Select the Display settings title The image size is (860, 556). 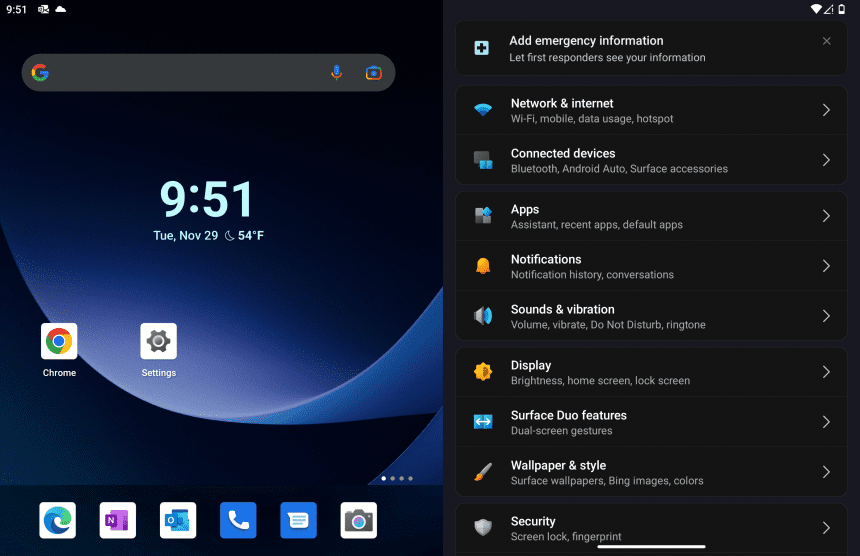(x=531, y=366)
